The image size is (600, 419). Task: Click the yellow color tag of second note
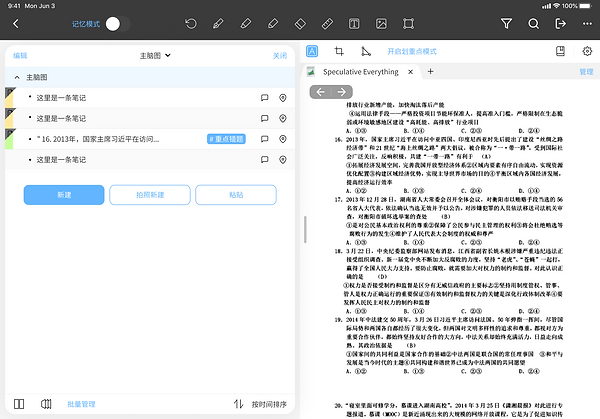[x=9, y=118]
